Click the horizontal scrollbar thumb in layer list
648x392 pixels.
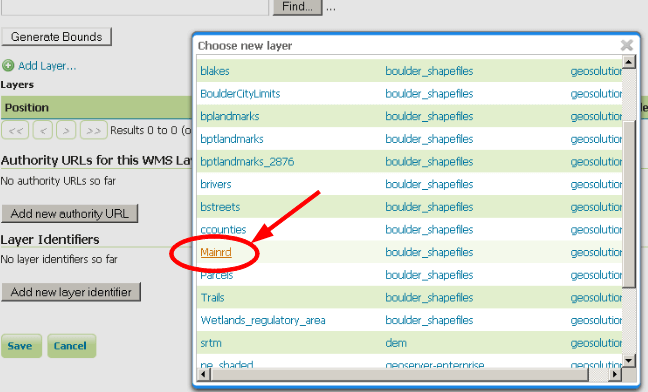click(x=399, y=374)
